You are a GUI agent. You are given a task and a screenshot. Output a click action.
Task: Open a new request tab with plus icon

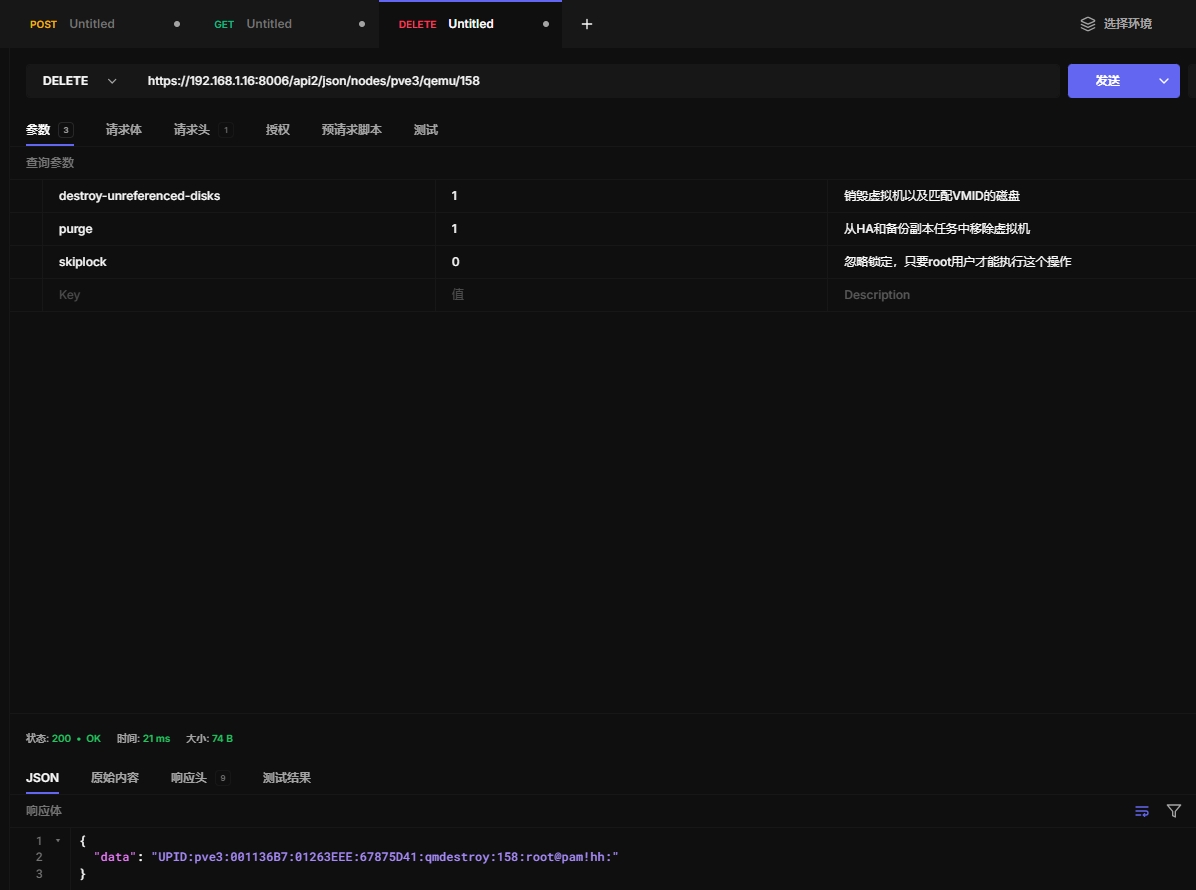587,24
